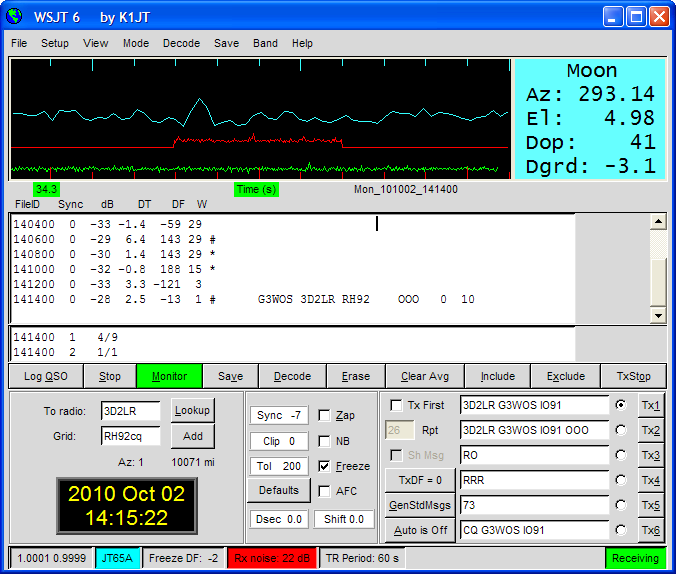Open the Band menu
Viewport: 676px width, 574px height.
pyautogui.click(x=265, y=44)
